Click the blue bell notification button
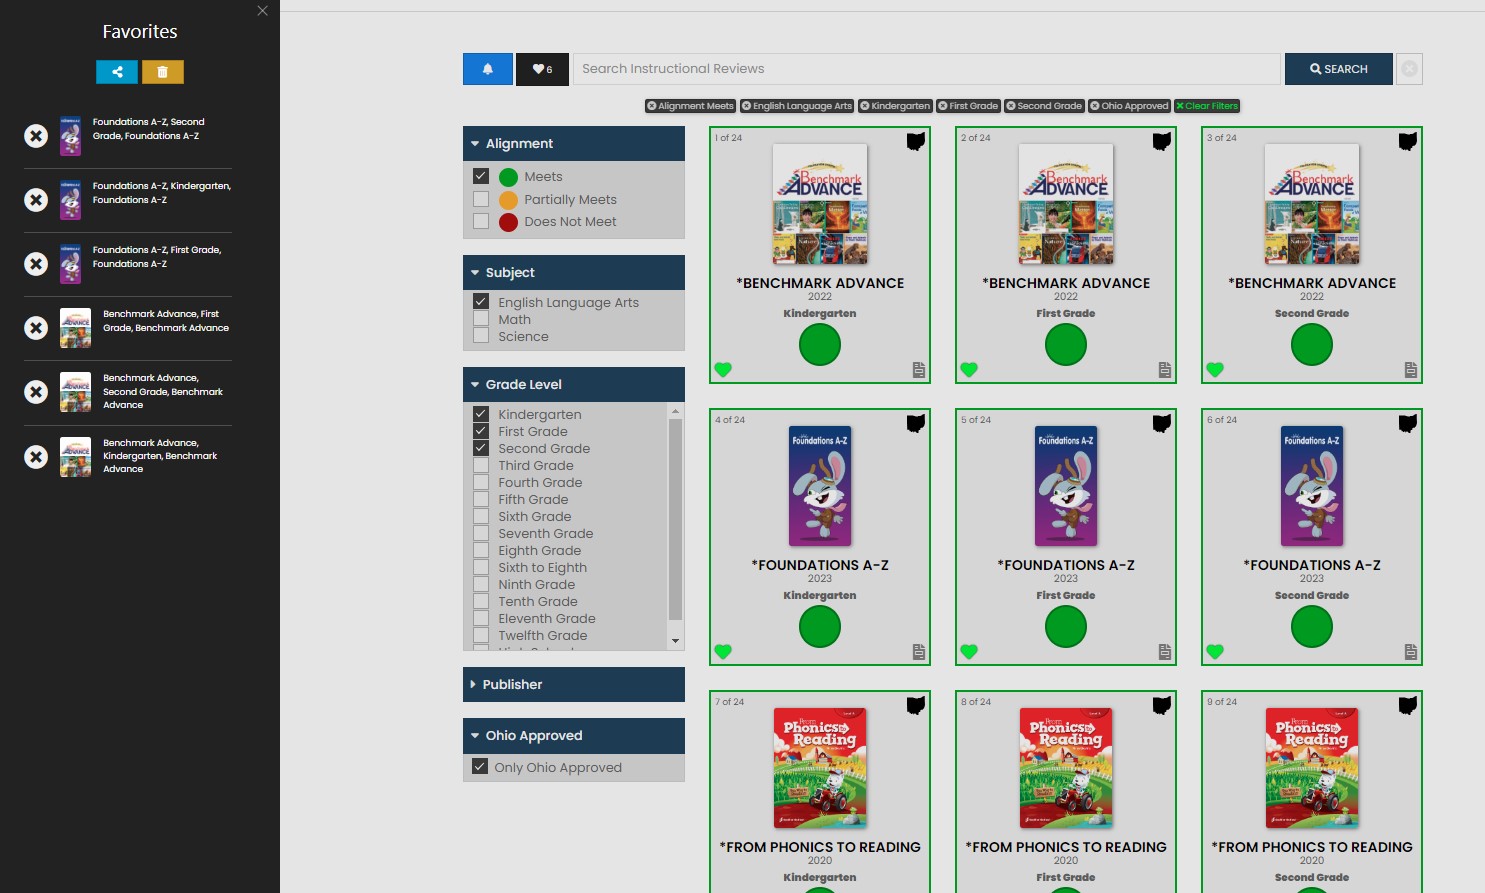This screenshot has height=893, width=1485. point(488,69)
